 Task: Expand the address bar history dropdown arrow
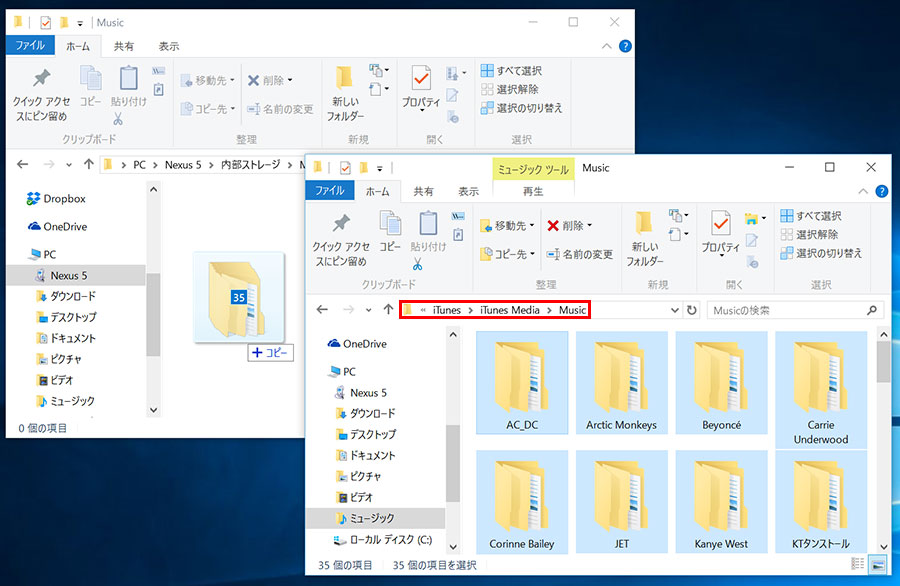click(x=674, y=310)
